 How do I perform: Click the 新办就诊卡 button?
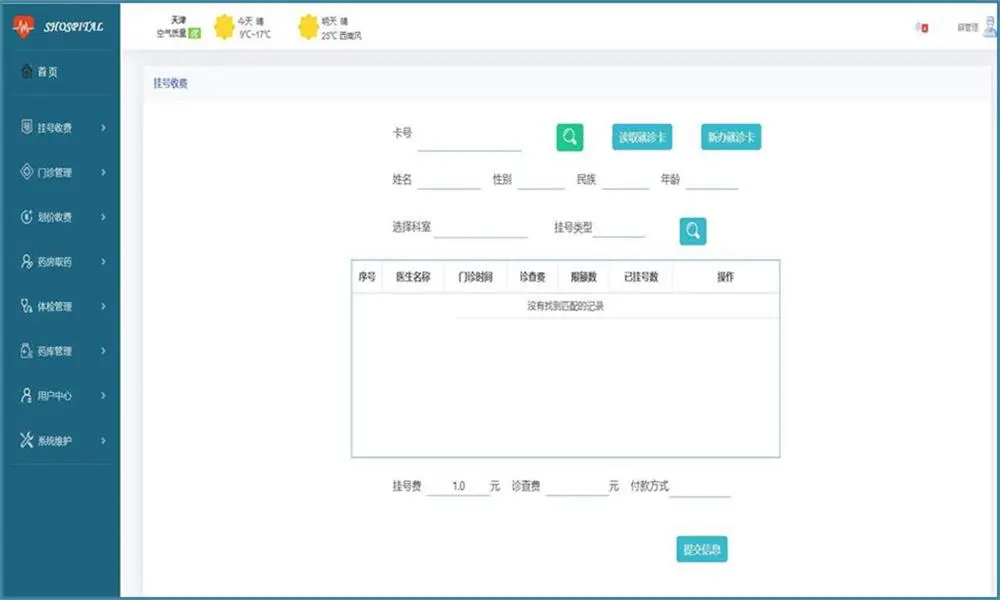coord(731,137)
